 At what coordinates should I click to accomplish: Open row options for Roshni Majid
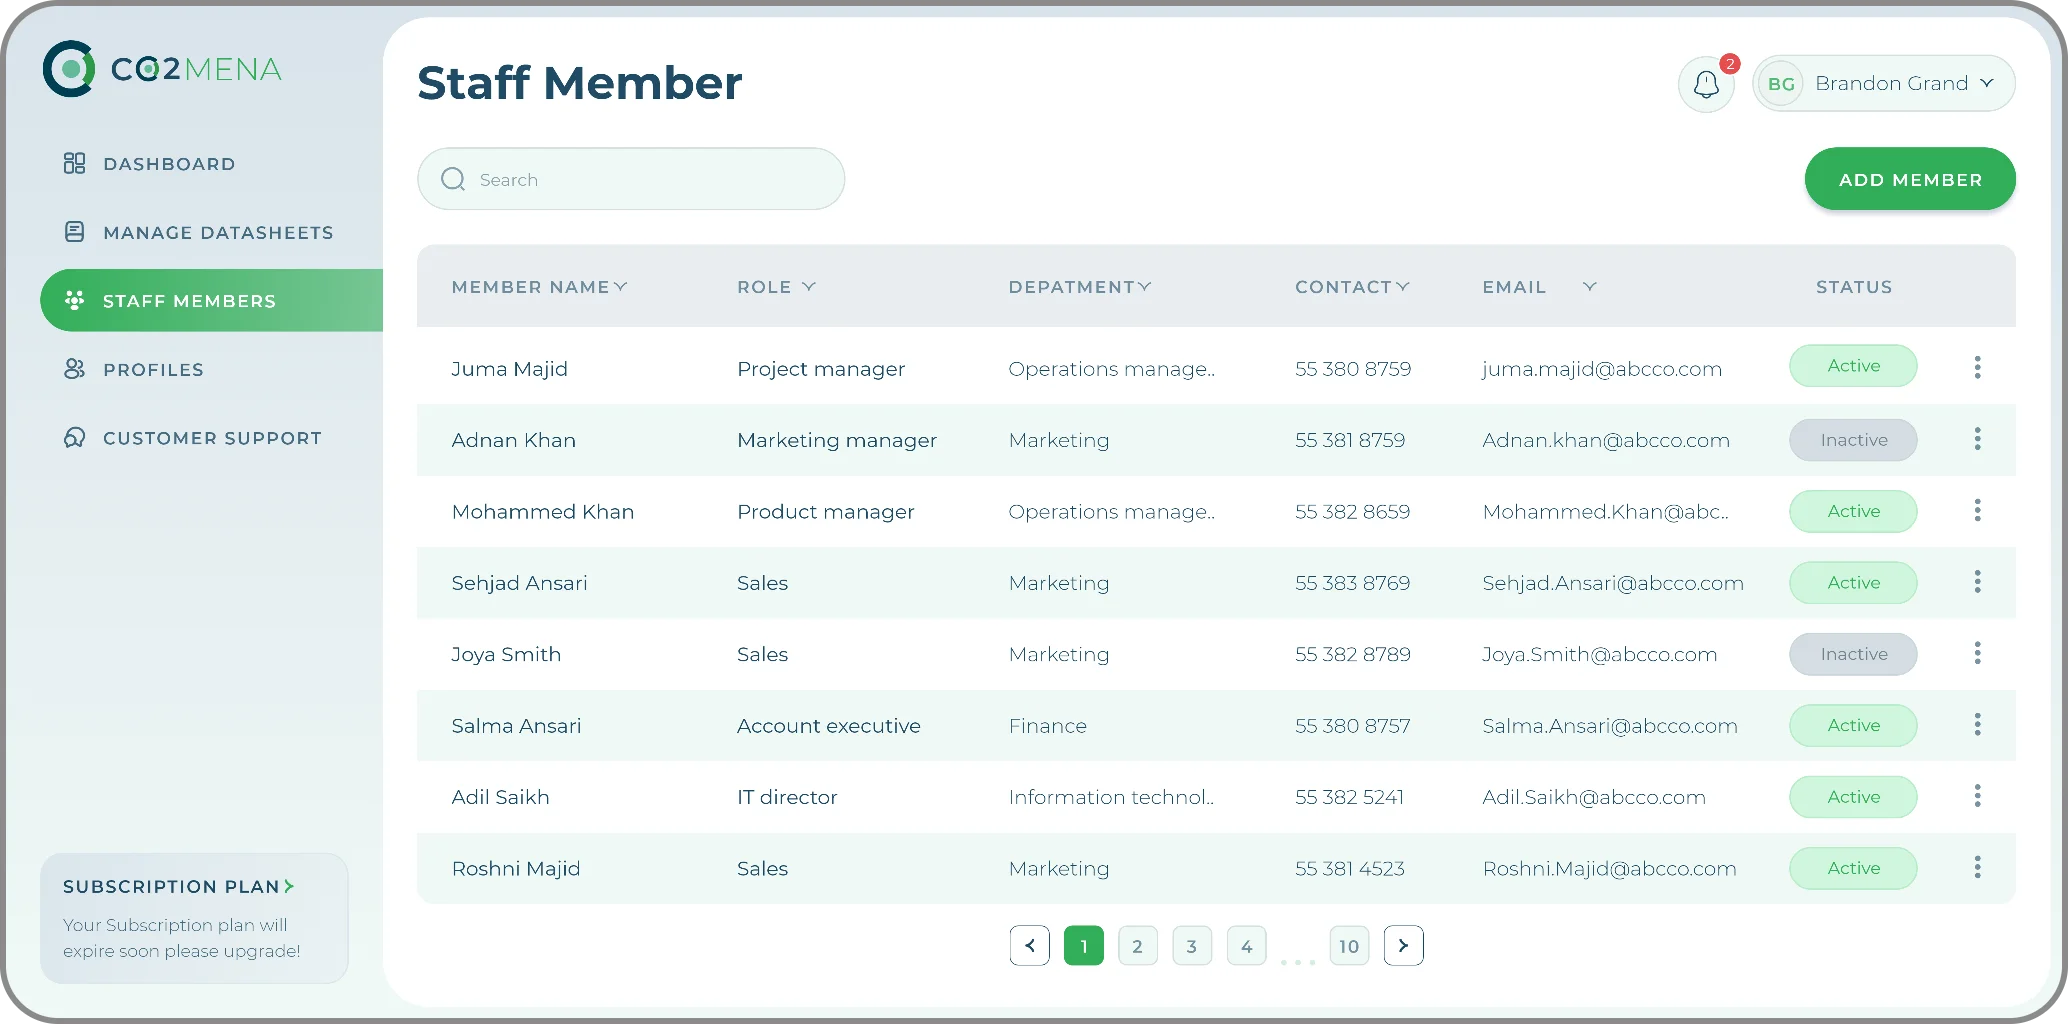(1977, 868)
